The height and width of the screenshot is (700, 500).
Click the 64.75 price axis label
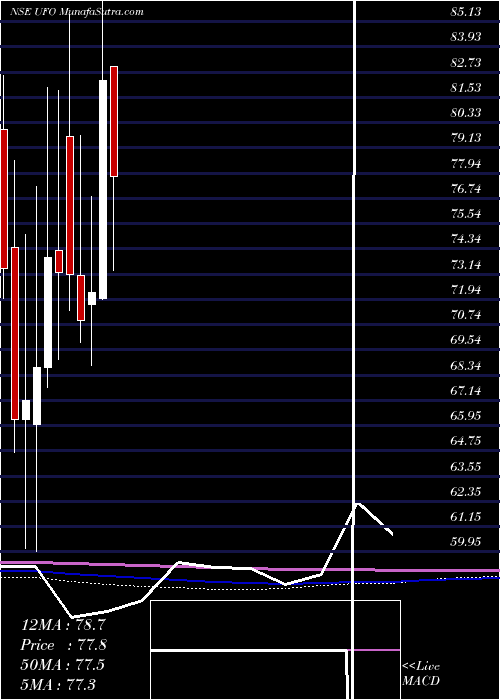click(466, 441)
